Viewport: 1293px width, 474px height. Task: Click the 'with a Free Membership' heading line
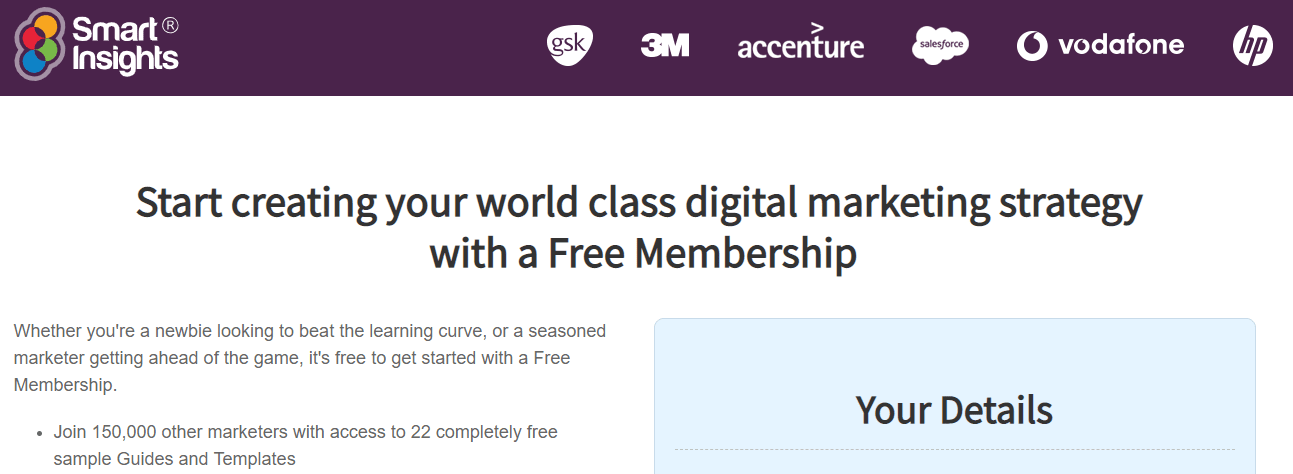click(x=643, y=253)
